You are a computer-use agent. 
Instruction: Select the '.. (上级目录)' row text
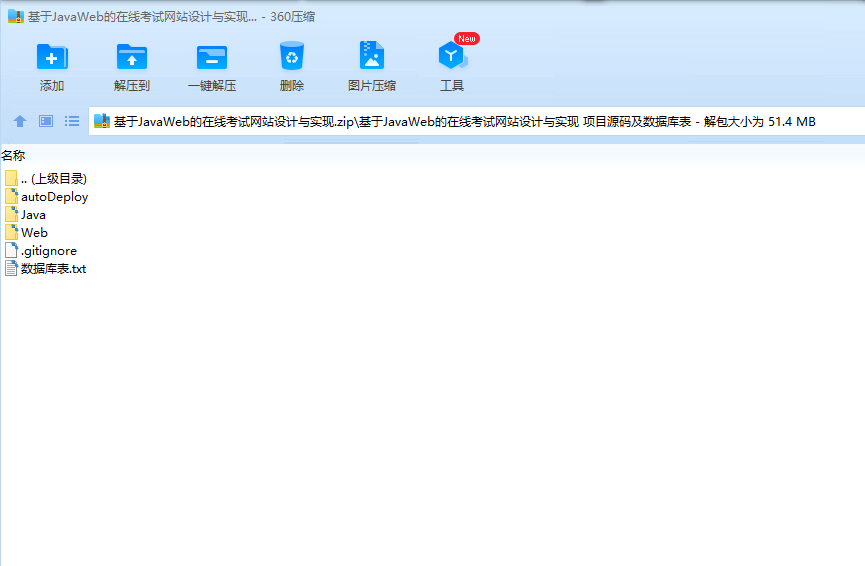point(54,179)
